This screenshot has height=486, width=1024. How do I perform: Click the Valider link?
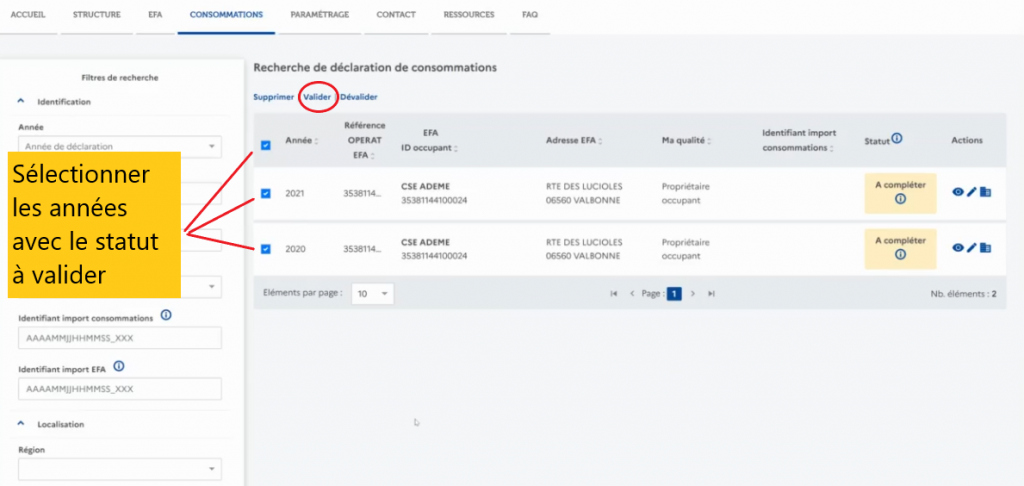click(317, 97)
